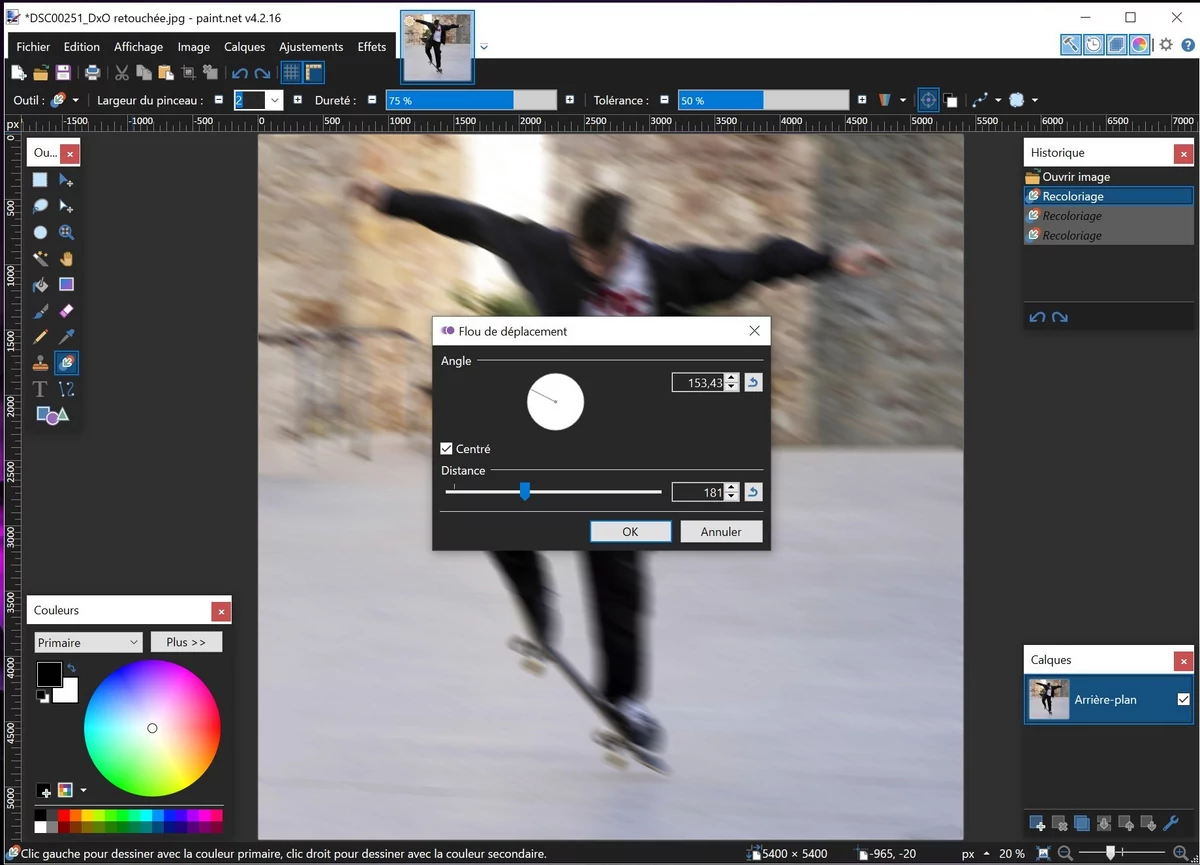Open the Calques menu
The image size is (1200, 865).
pos(244,47)
